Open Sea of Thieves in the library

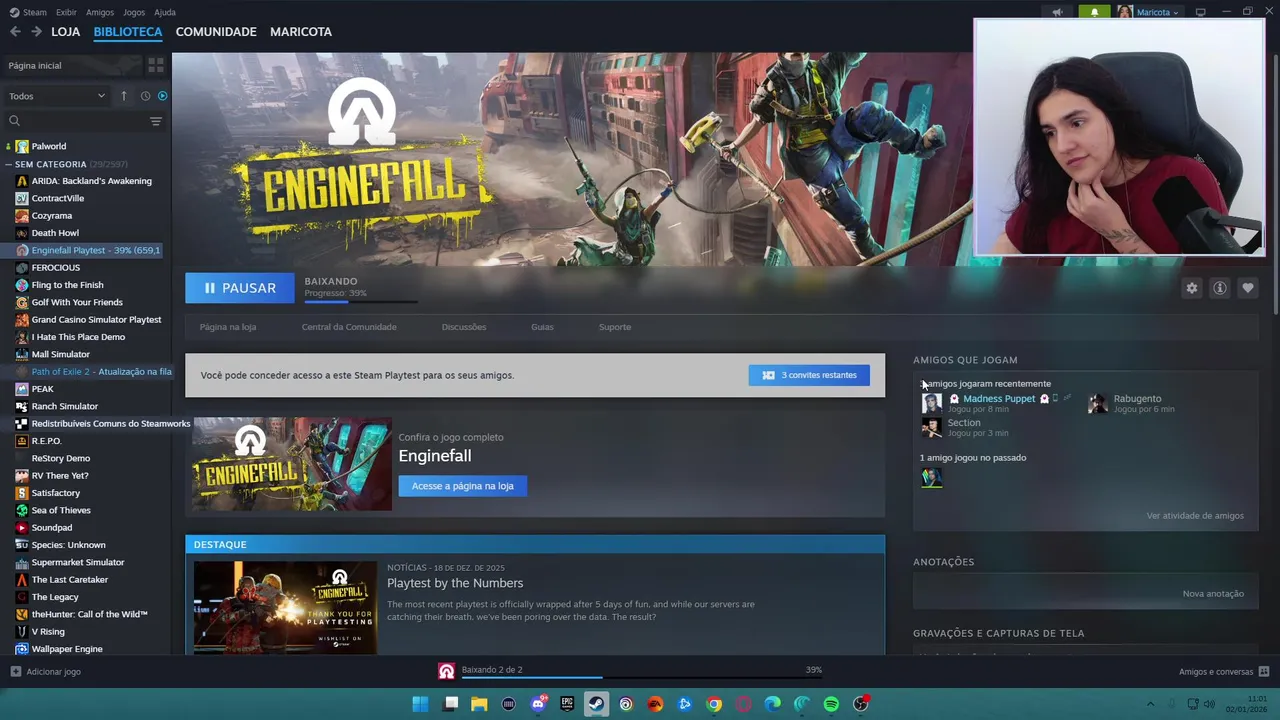61,510
